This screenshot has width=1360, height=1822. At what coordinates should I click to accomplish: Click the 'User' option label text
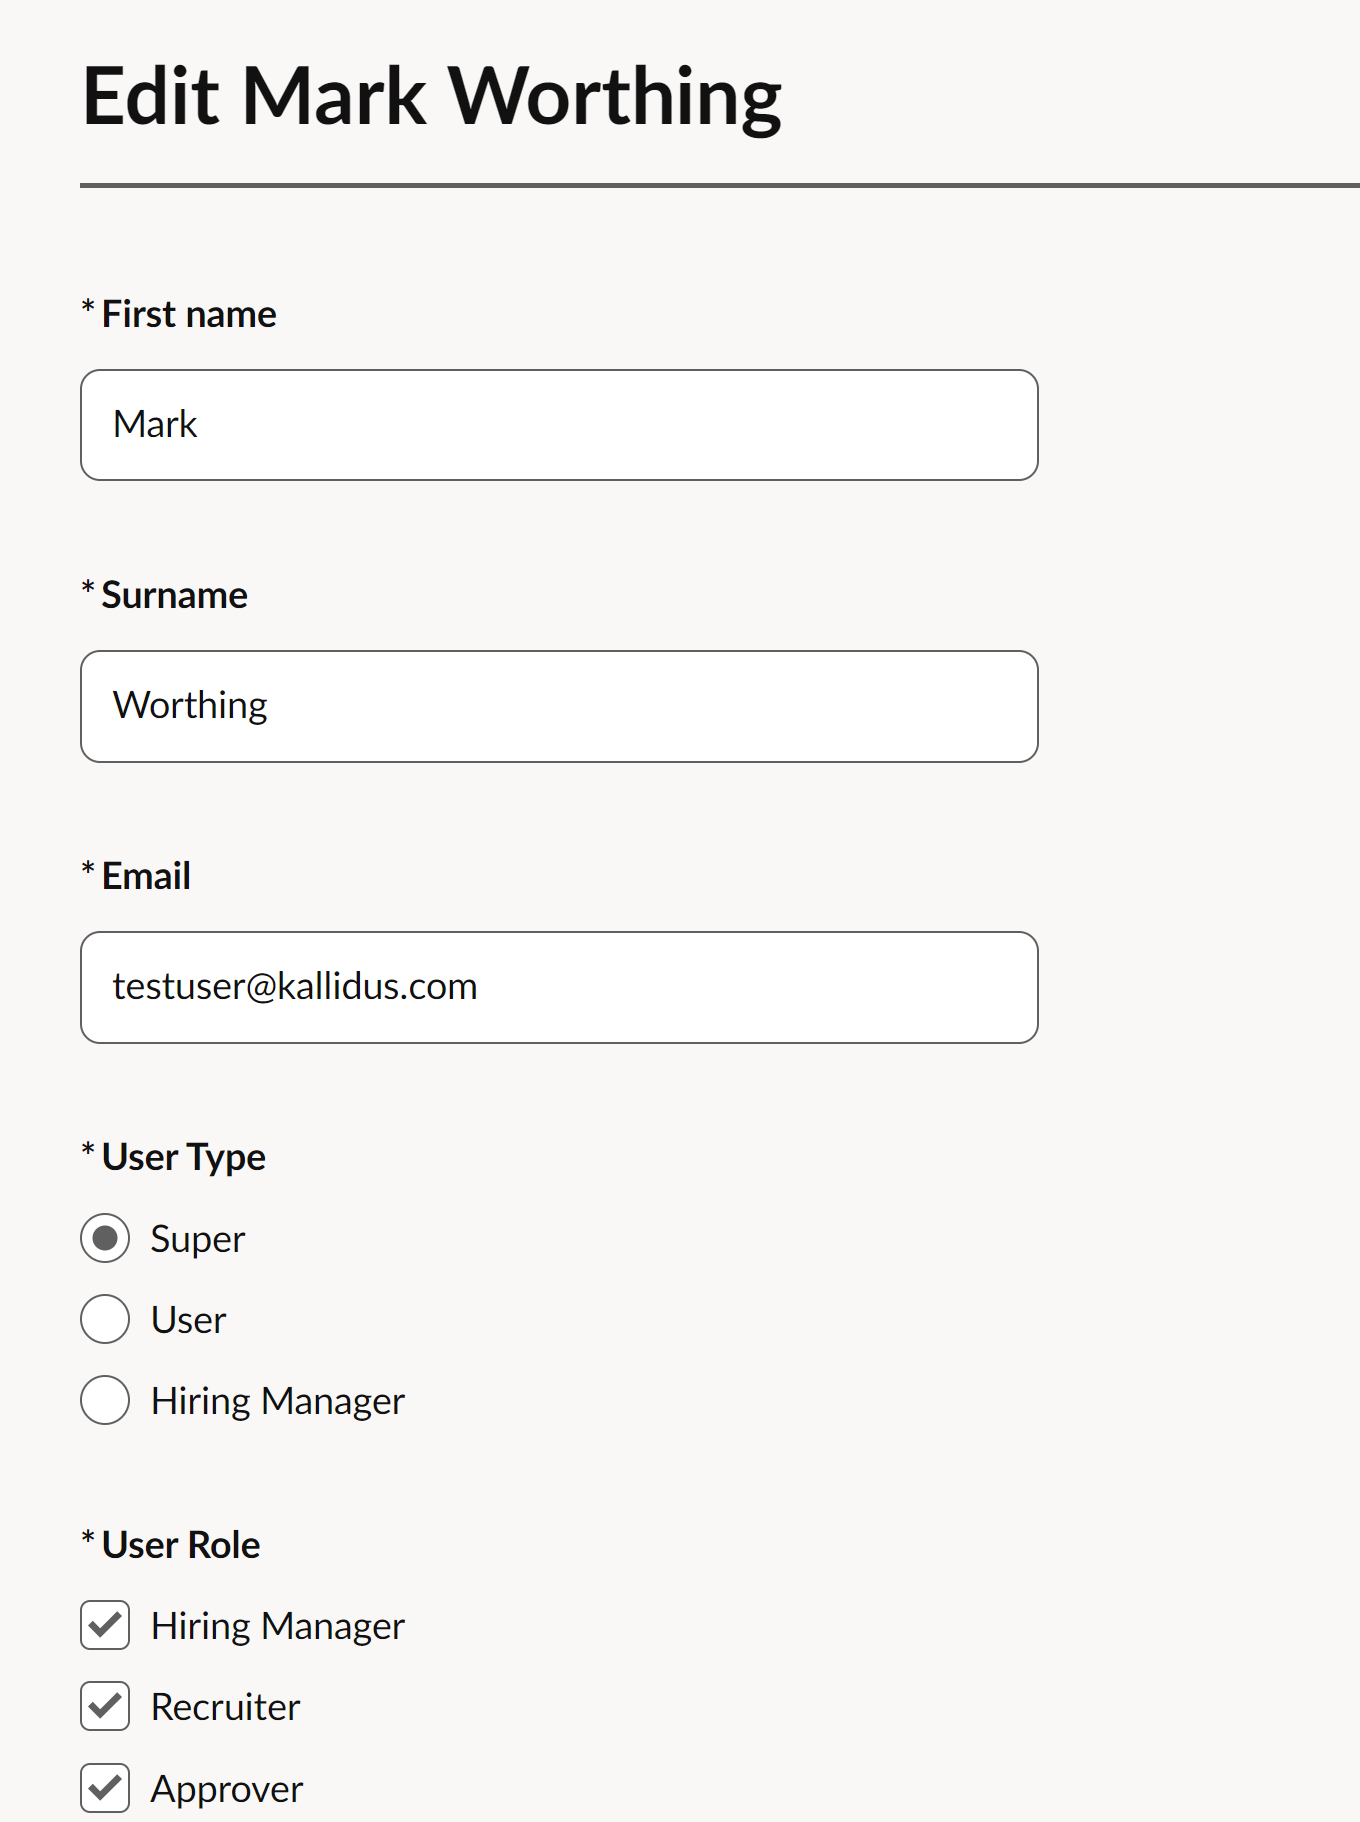pyautogui.click(x=188, y=1320)
